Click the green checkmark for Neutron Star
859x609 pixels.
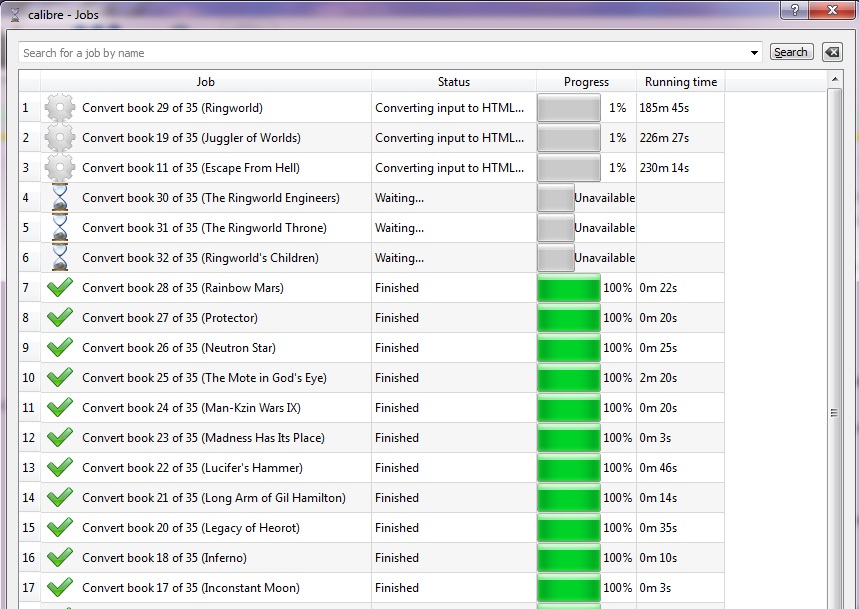tap(60, 348)
